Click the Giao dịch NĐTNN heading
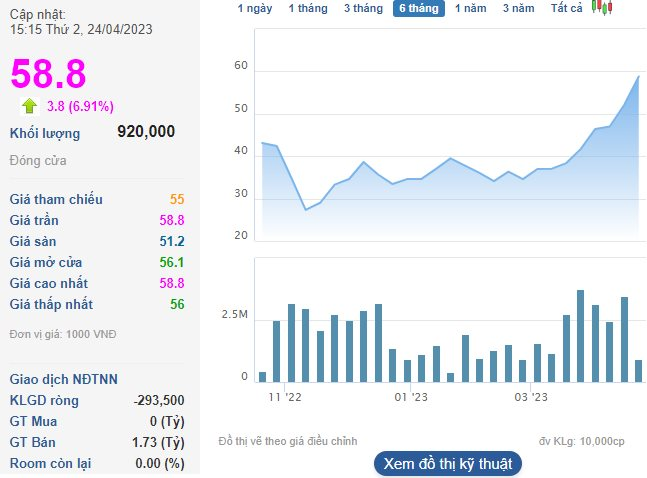The width and height of the screenshot is (647, 478). pos(64,379)
